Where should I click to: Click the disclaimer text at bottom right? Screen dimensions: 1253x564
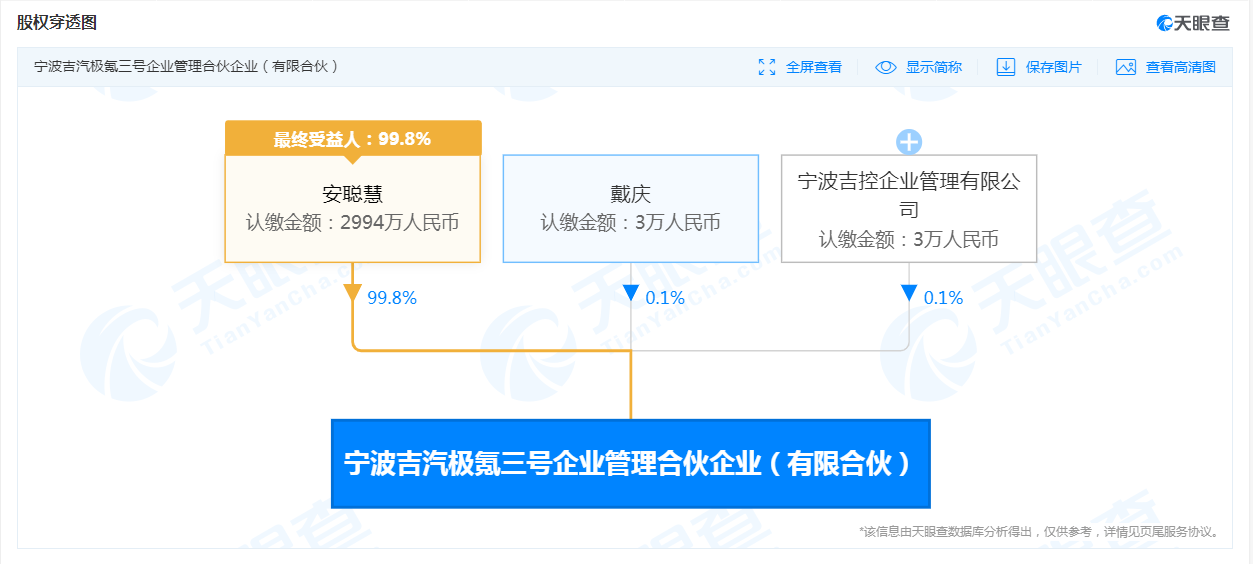1040,532
